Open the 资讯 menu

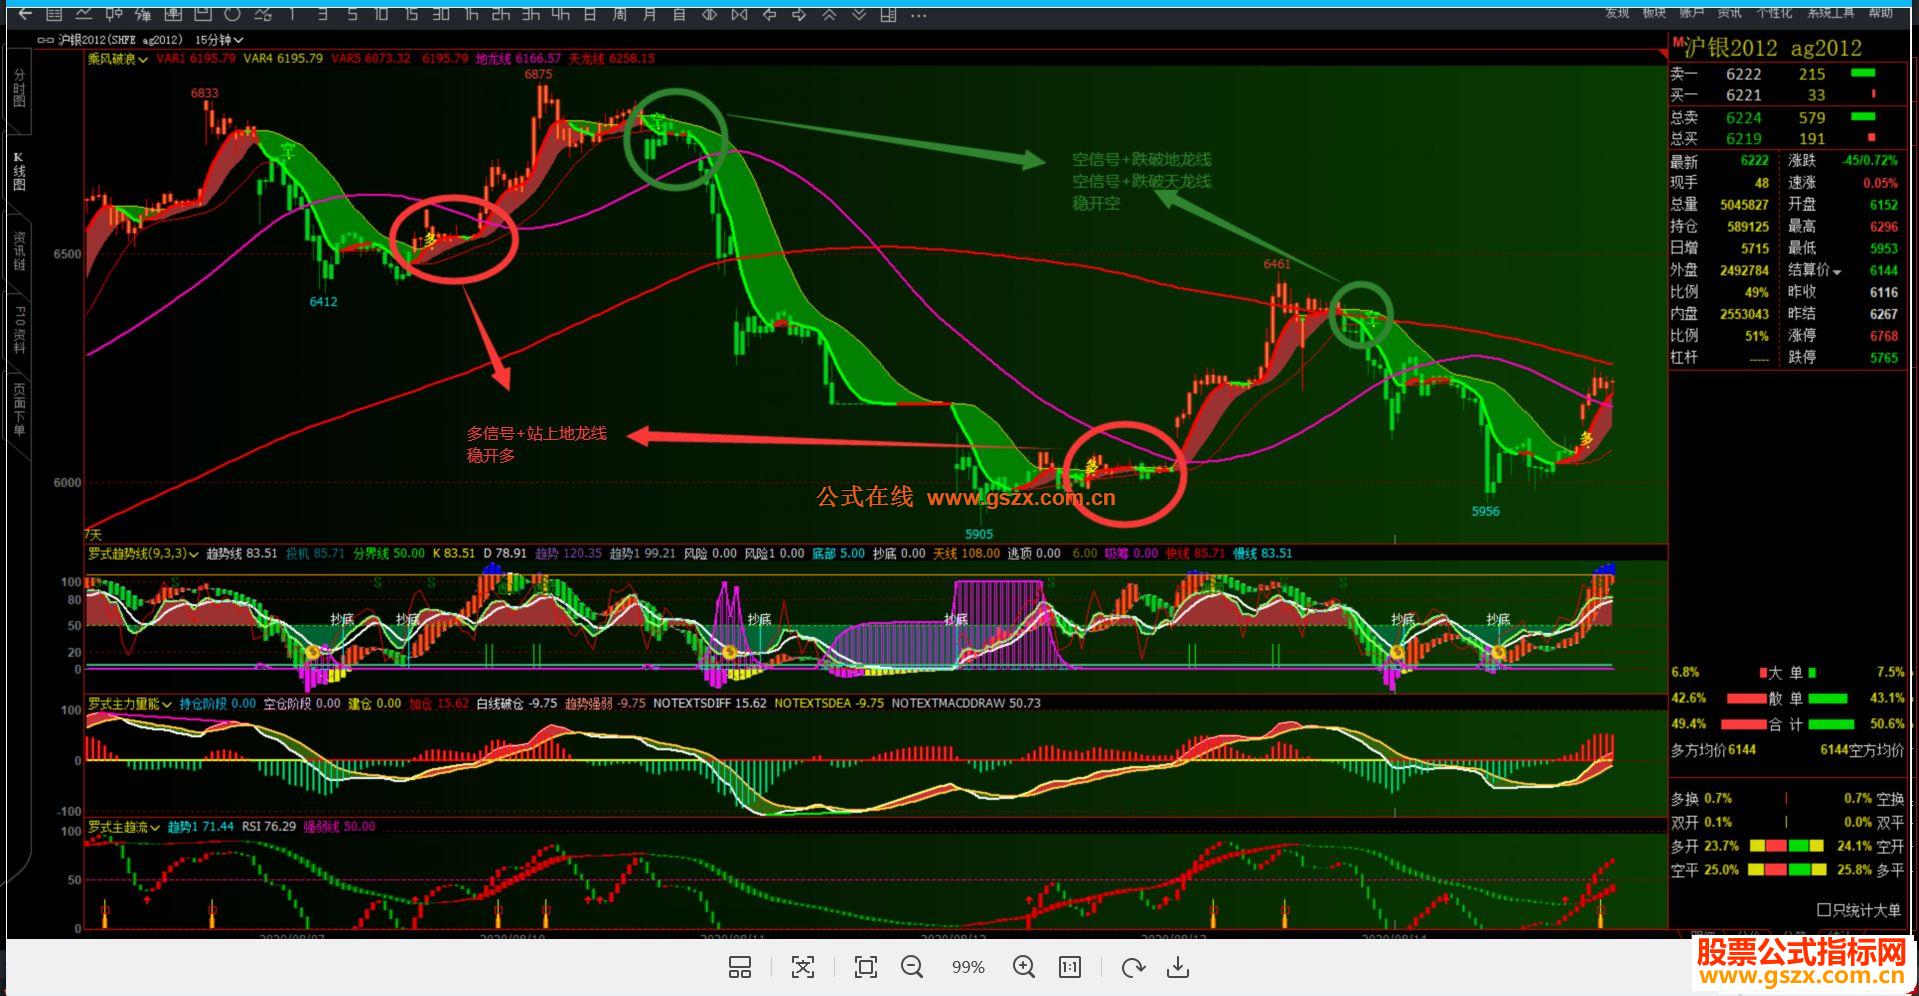tap(1729, 13)
